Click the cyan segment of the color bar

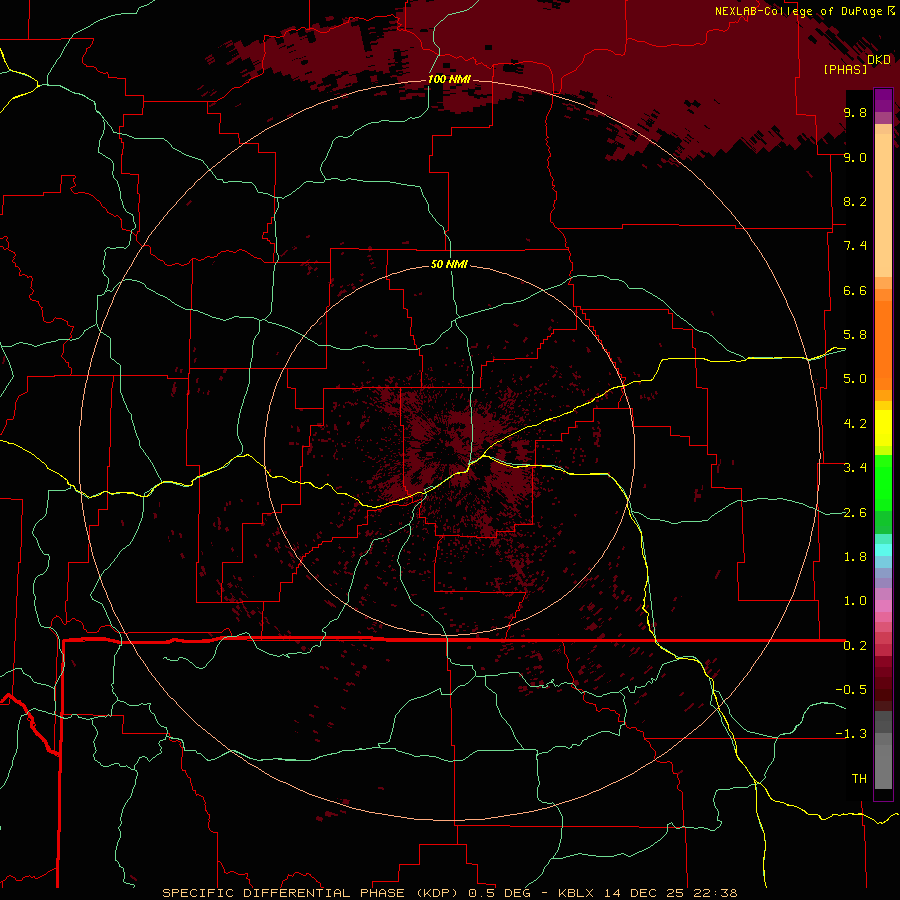point(883,550)
